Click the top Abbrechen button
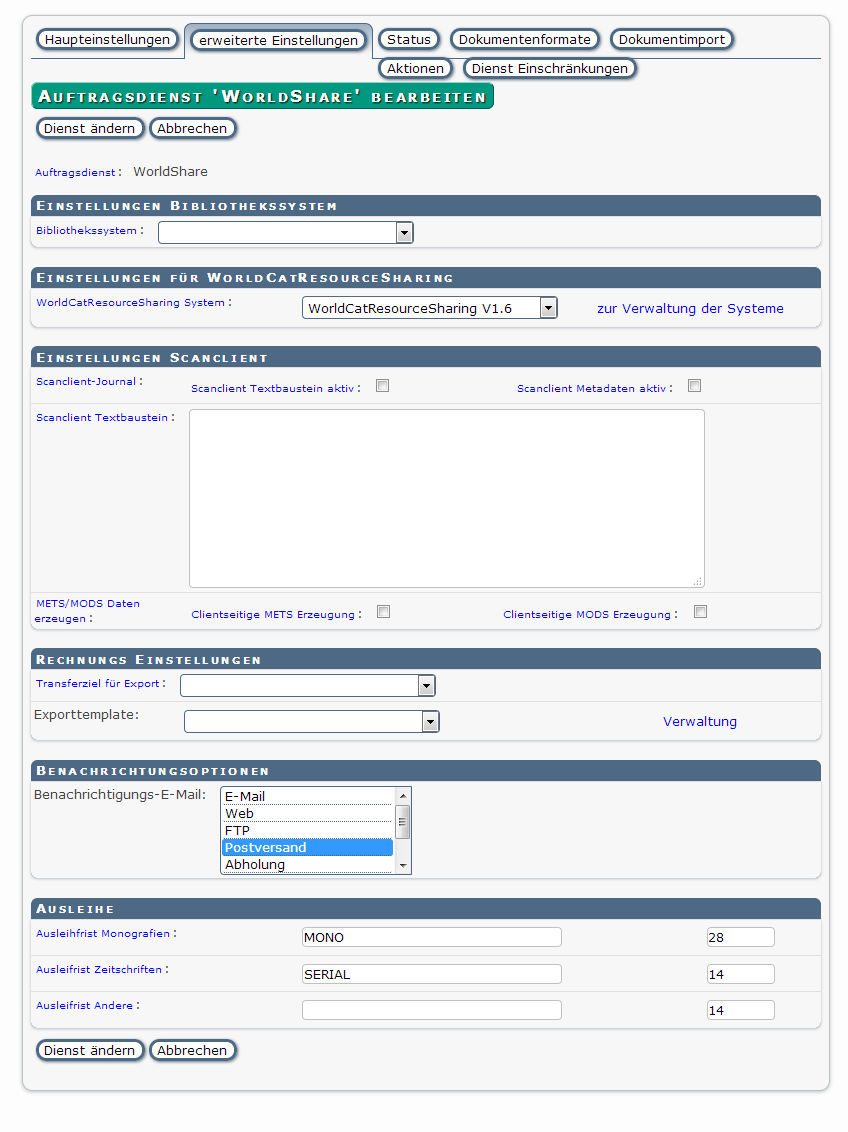848x1132 pixels. pos(192,129)
